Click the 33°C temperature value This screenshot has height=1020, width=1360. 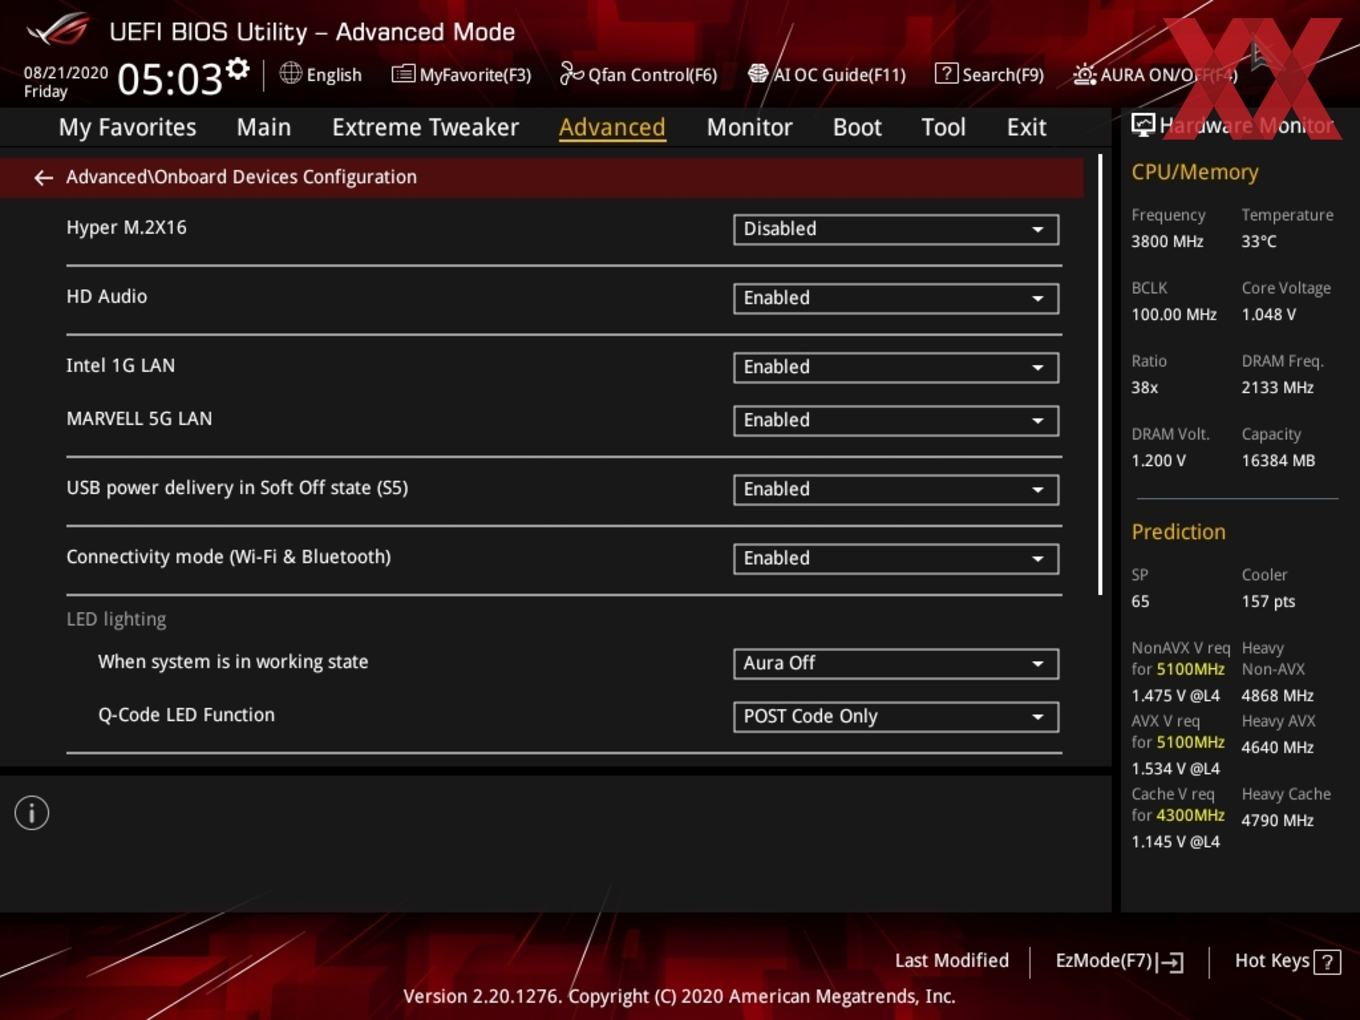click(x=1259, y=241)
